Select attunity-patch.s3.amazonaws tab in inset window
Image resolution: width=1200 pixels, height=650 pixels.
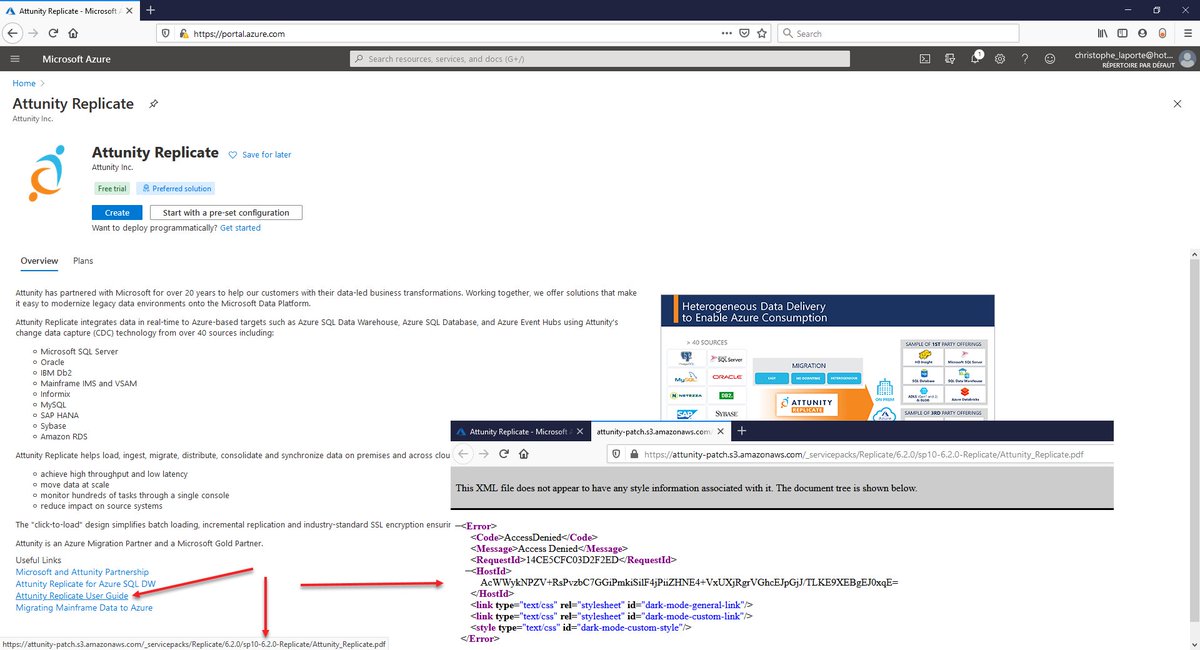coord(659,431)
